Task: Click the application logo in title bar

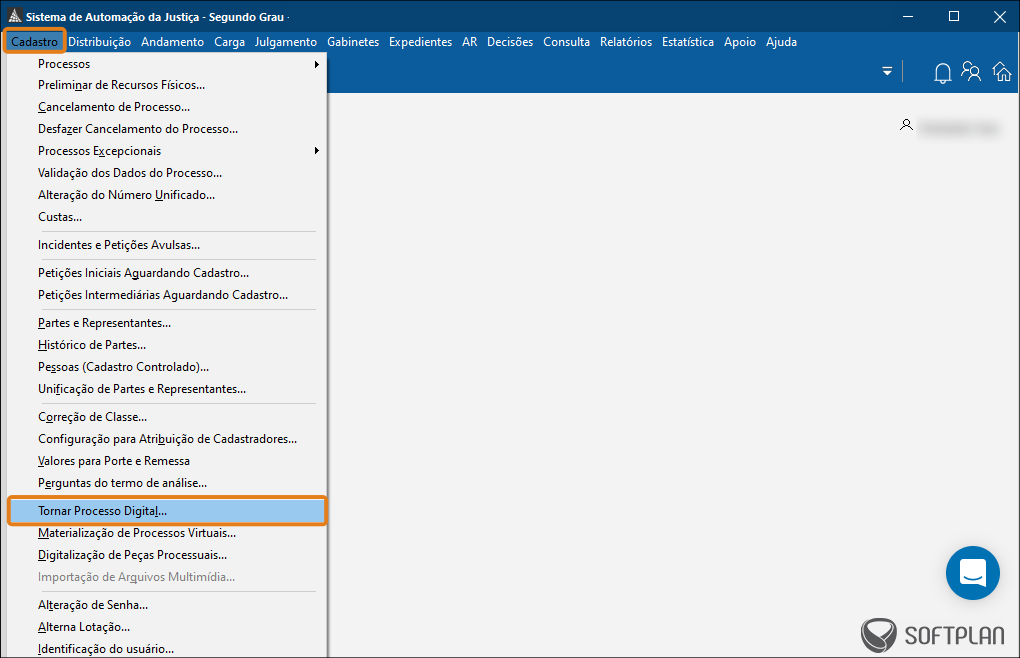Action: click(14, 16)
